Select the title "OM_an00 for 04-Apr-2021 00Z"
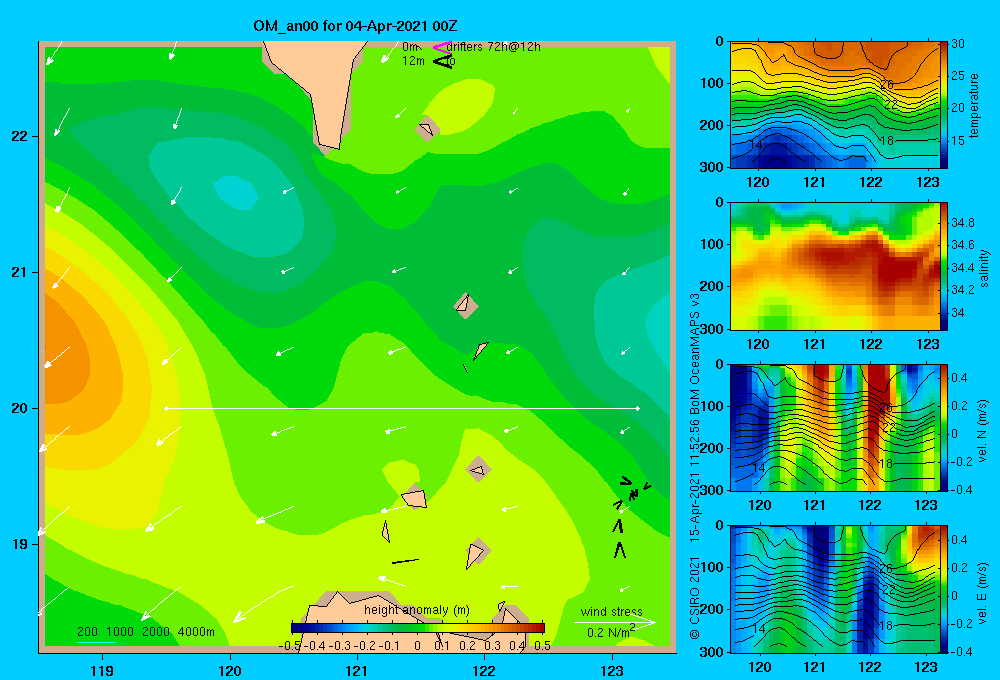This screenshot has width=1000, height=680. (x=355, y=26)
